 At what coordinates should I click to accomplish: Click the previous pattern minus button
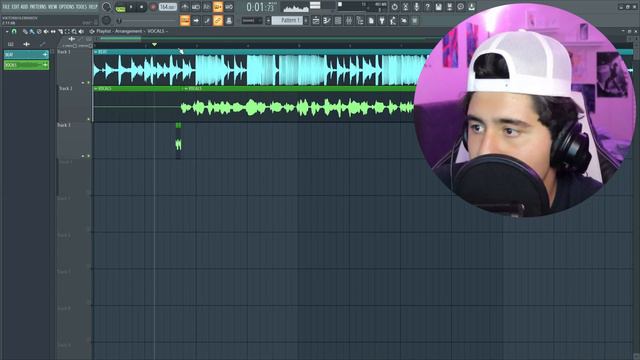coord(268,20)
